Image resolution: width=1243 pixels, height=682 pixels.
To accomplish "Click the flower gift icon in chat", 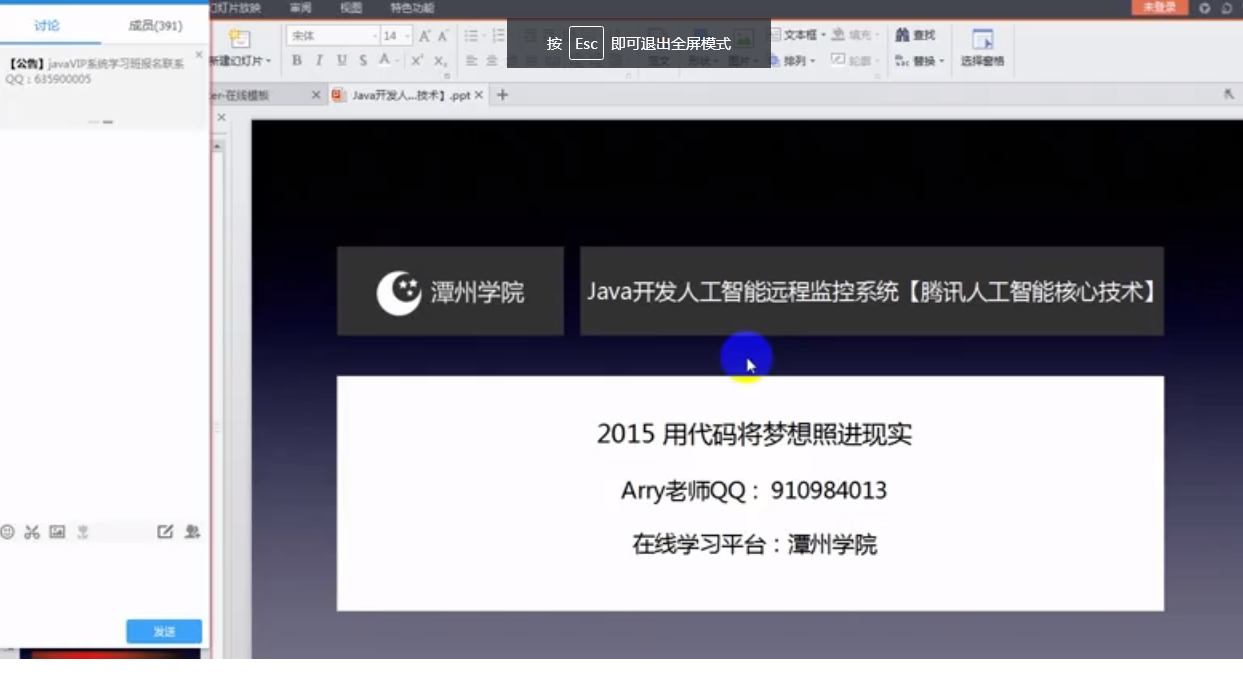I will pos(83,532).
